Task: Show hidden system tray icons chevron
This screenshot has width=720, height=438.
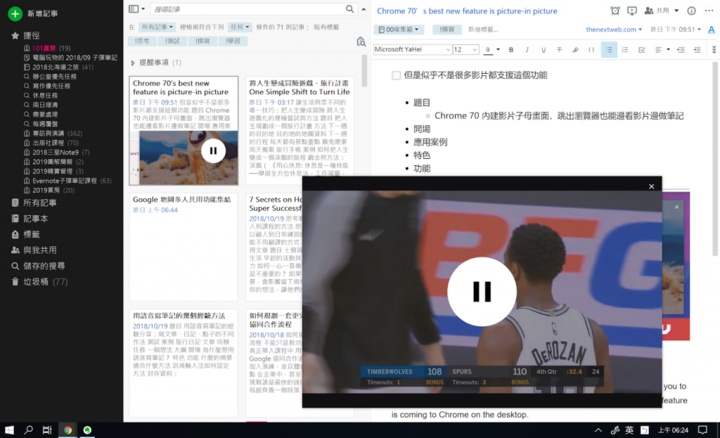Action: coord(598,430)
